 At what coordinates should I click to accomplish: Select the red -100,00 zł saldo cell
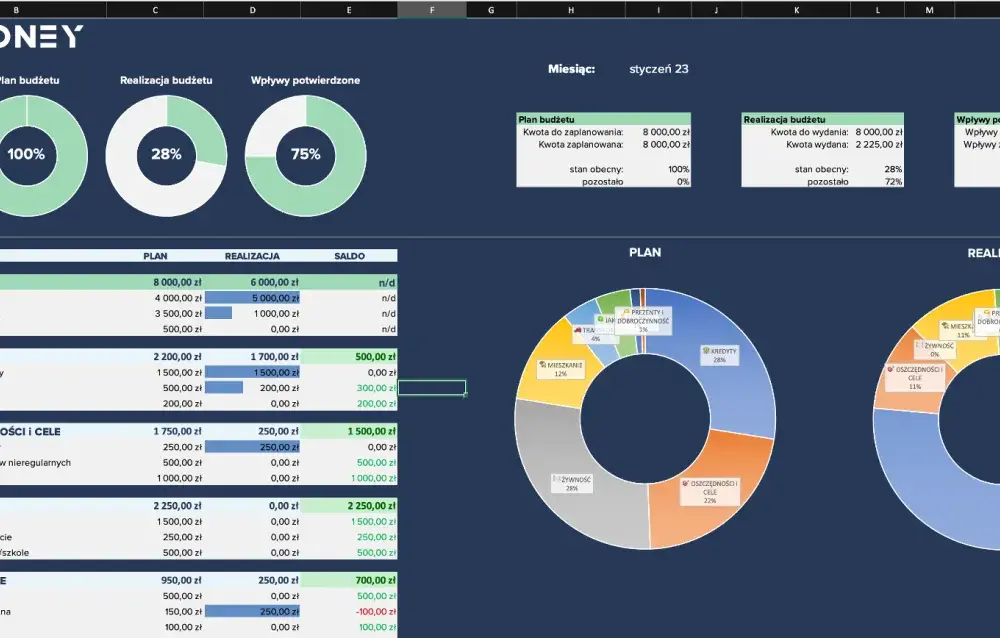point(349,611)
